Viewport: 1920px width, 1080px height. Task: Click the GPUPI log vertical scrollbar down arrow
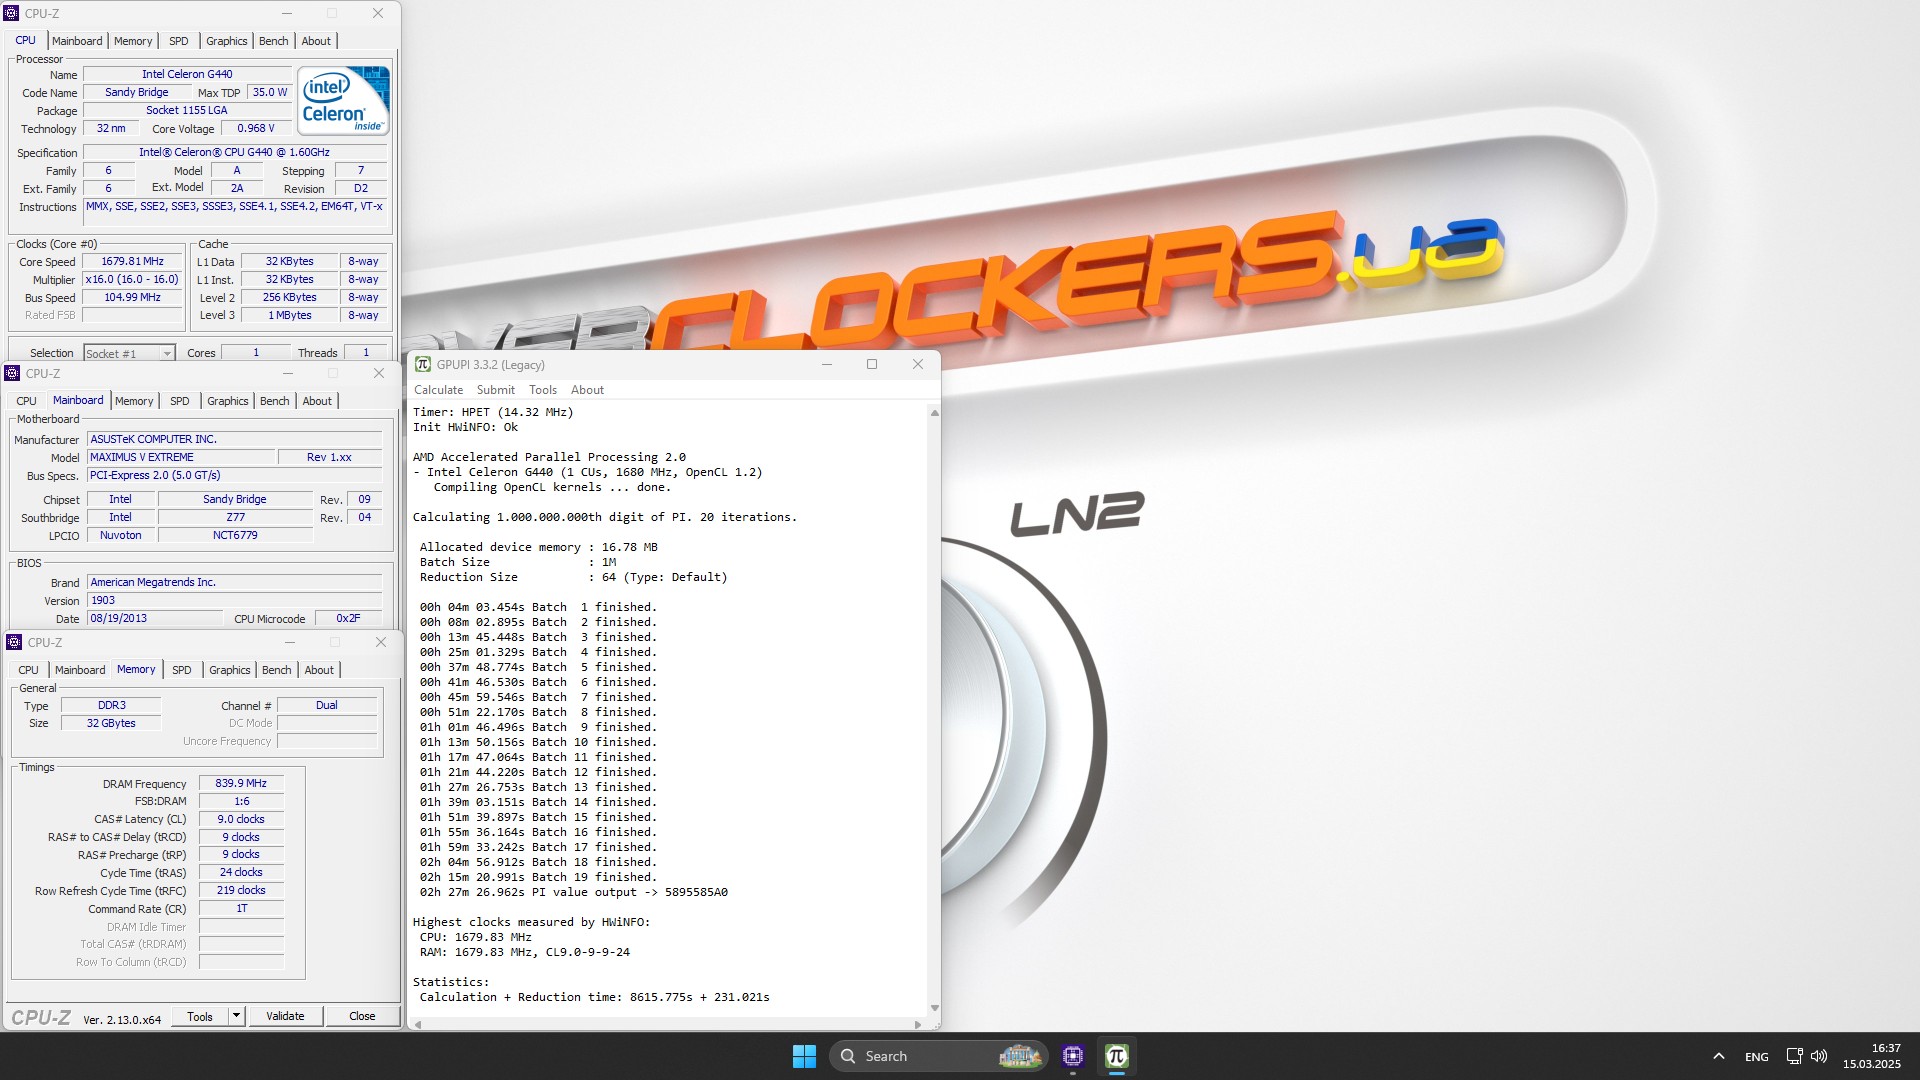coord(934,1008)
